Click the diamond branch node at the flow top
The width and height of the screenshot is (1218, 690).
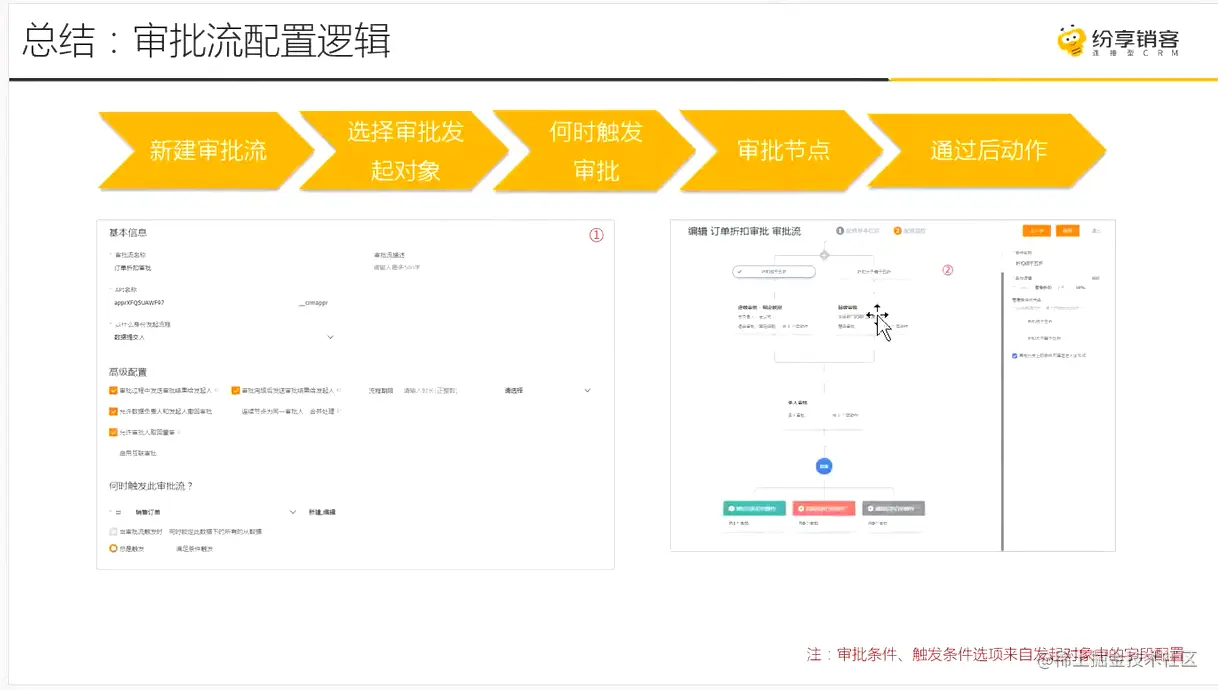(x=824, y=254)
